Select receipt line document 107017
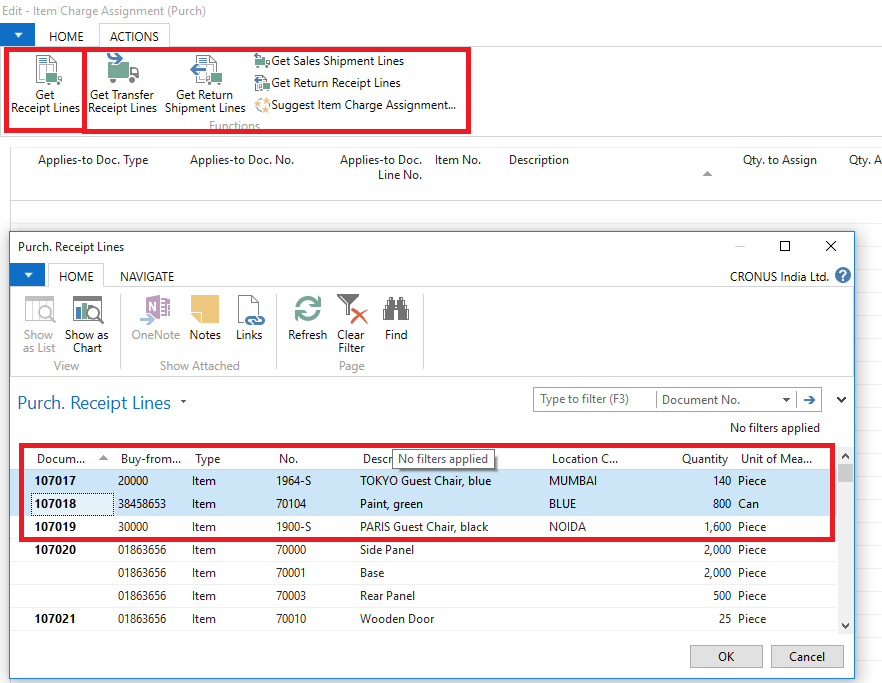 coord(55,481)
